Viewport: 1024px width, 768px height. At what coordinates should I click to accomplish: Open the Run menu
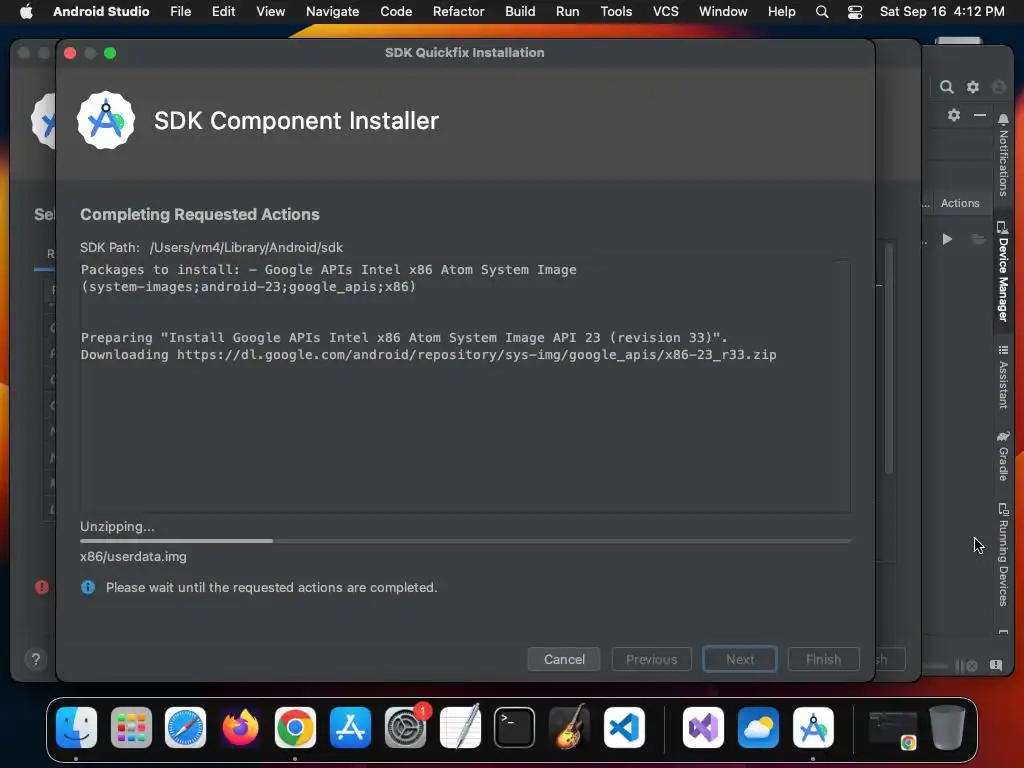[568, 12]
